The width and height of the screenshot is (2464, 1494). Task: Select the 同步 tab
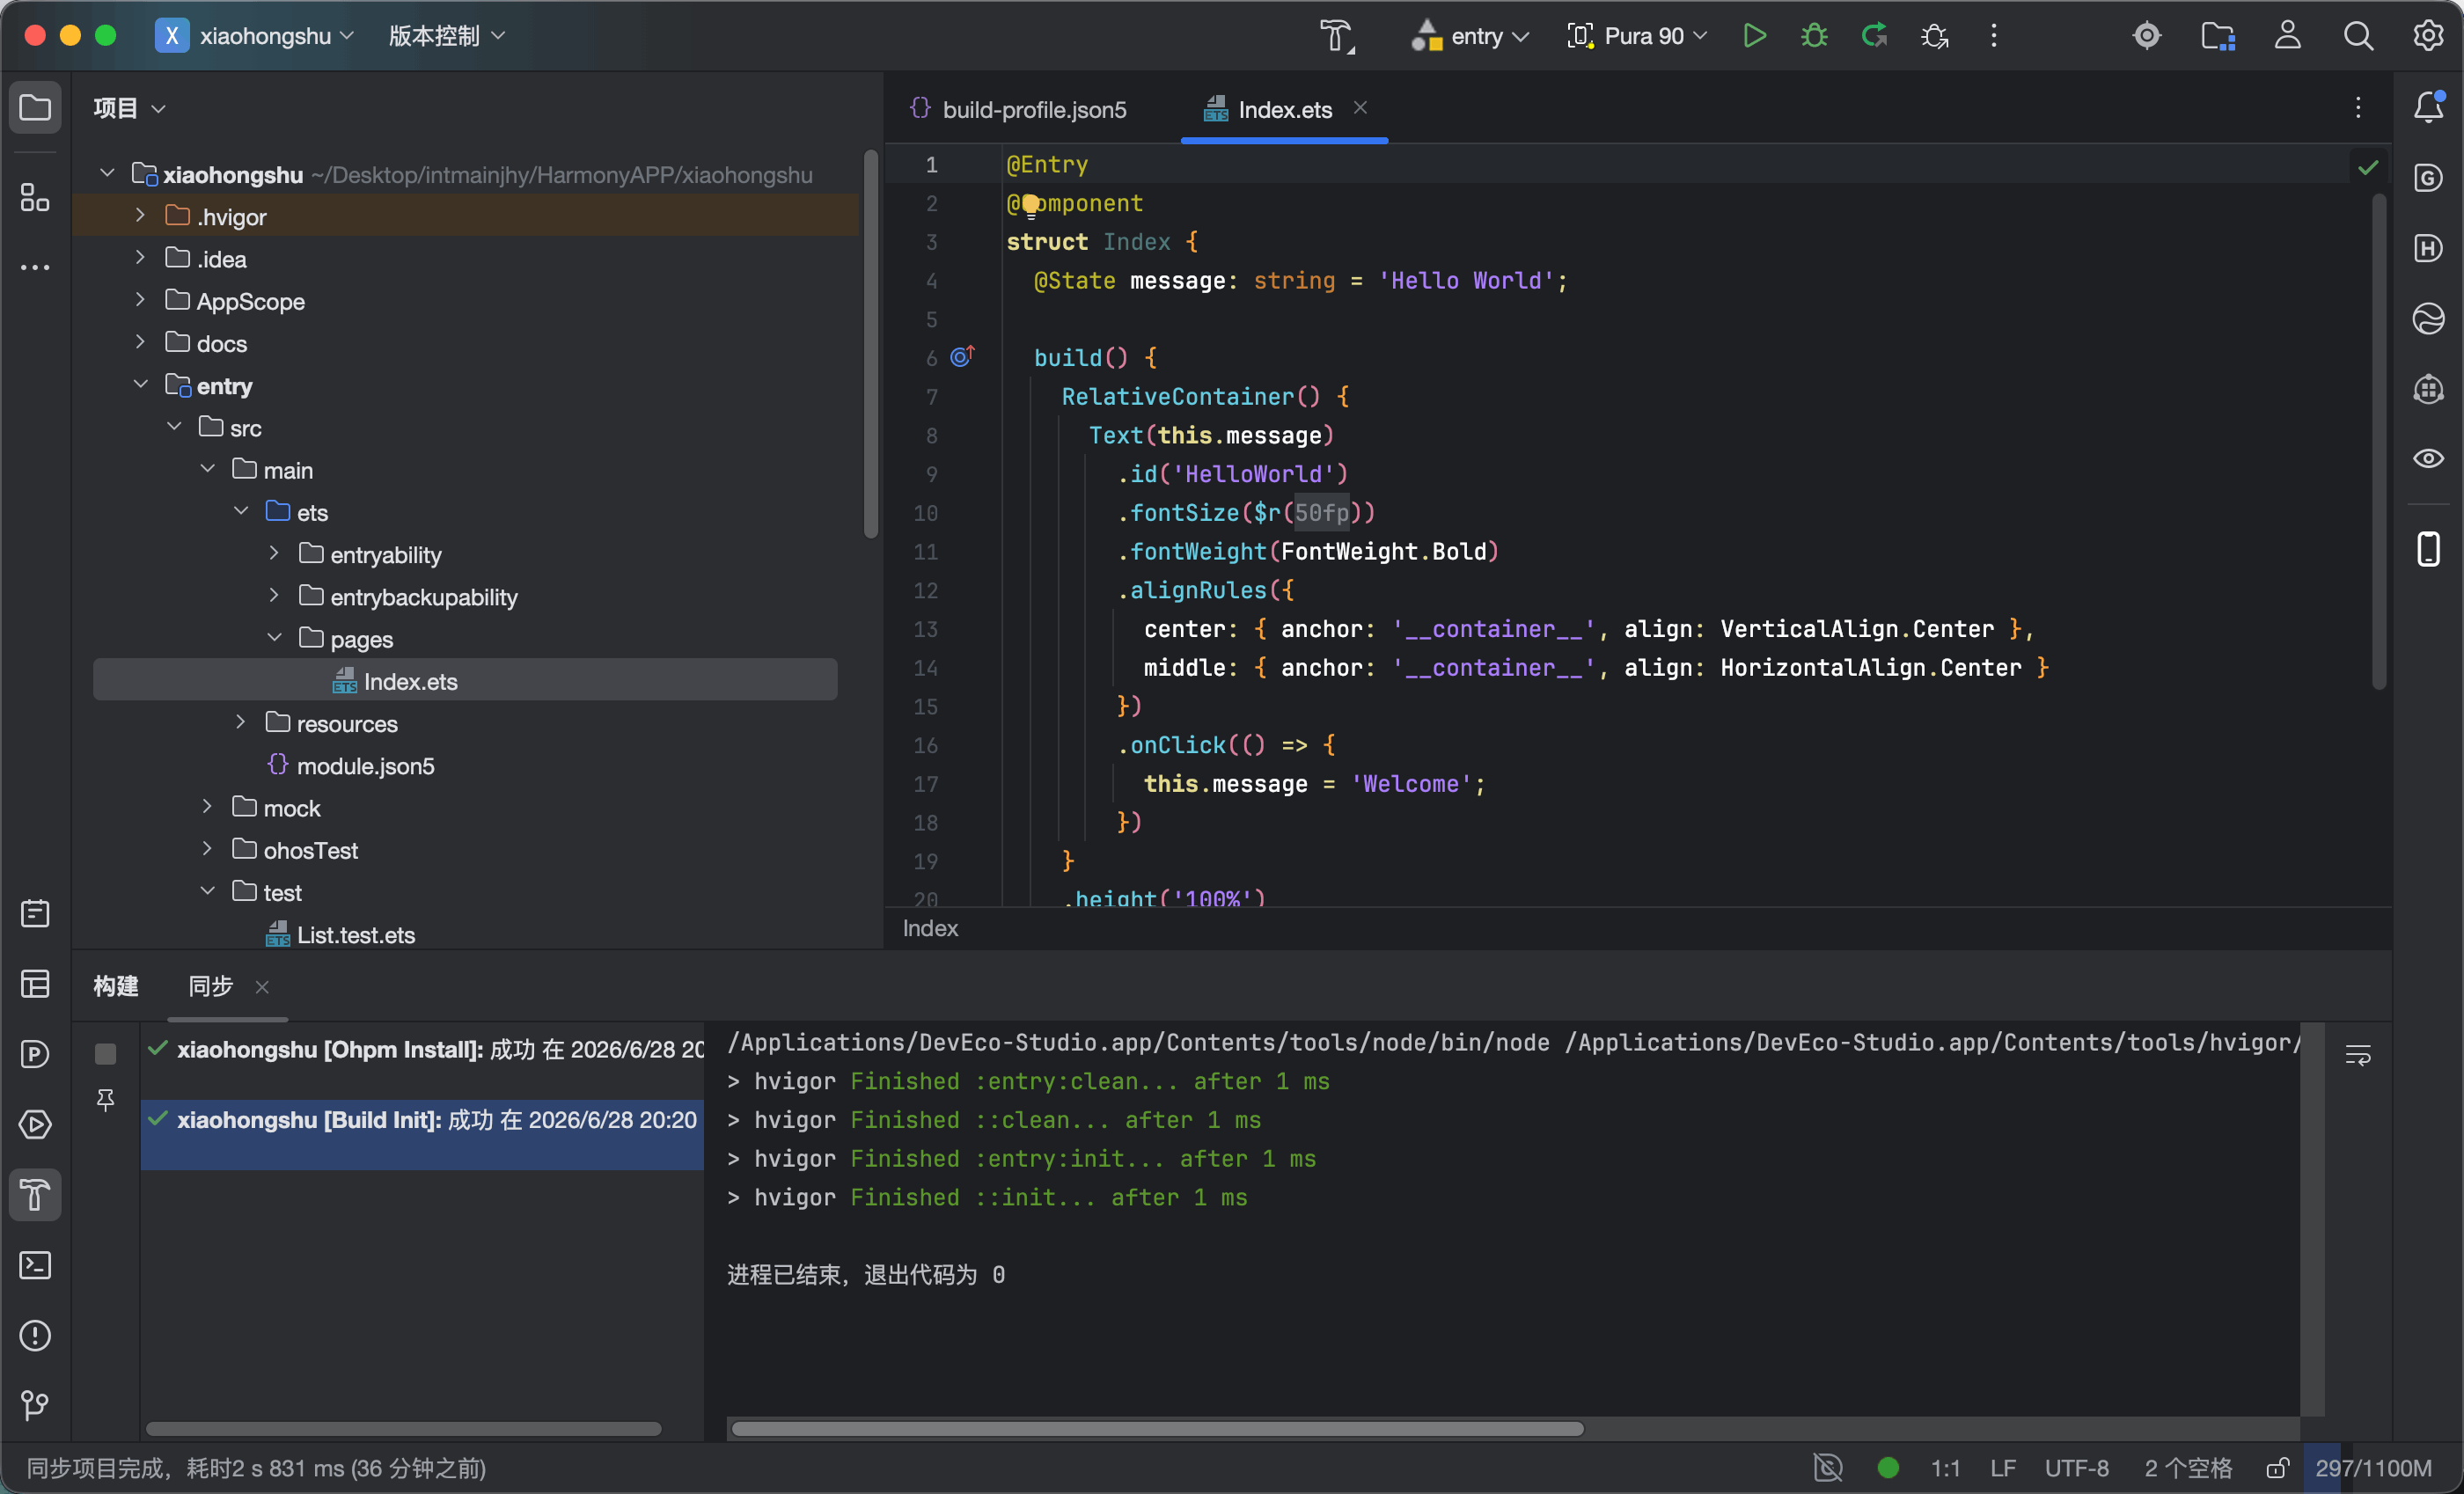210,986
